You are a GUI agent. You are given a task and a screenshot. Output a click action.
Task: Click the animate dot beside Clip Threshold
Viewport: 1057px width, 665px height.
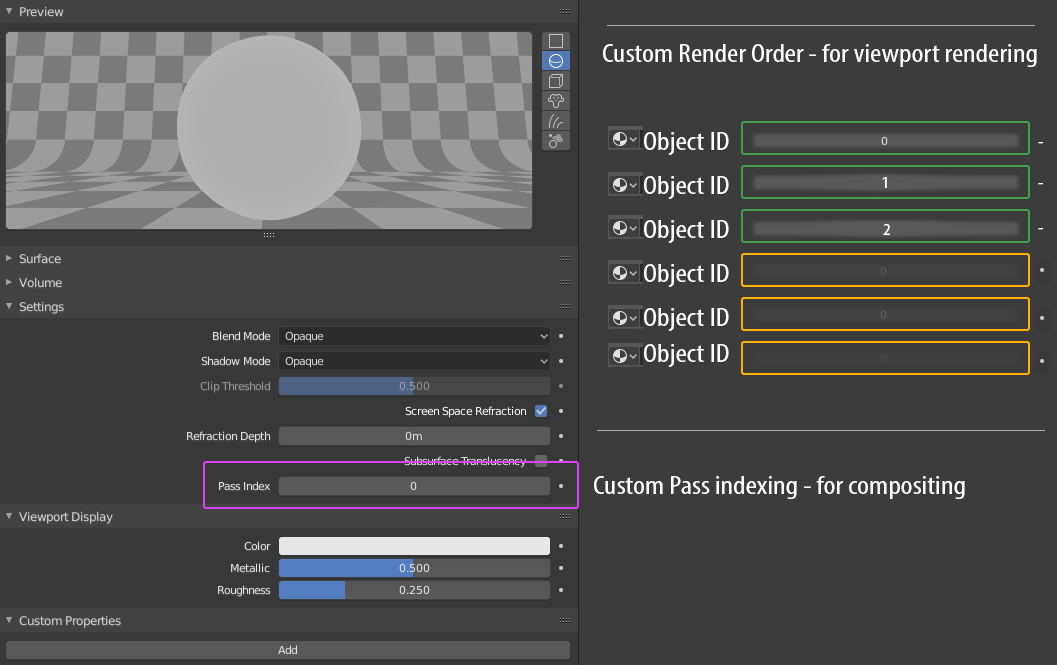(x=561, y=386)
